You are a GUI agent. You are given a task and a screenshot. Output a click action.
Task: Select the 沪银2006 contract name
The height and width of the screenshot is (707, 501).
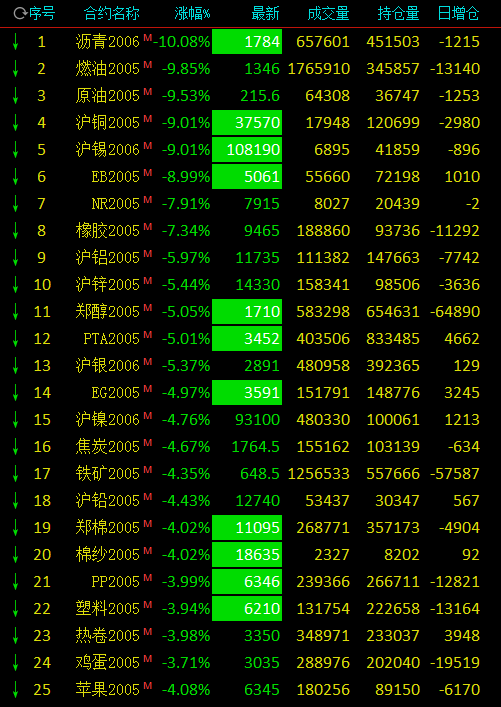(x=108, y=366)
